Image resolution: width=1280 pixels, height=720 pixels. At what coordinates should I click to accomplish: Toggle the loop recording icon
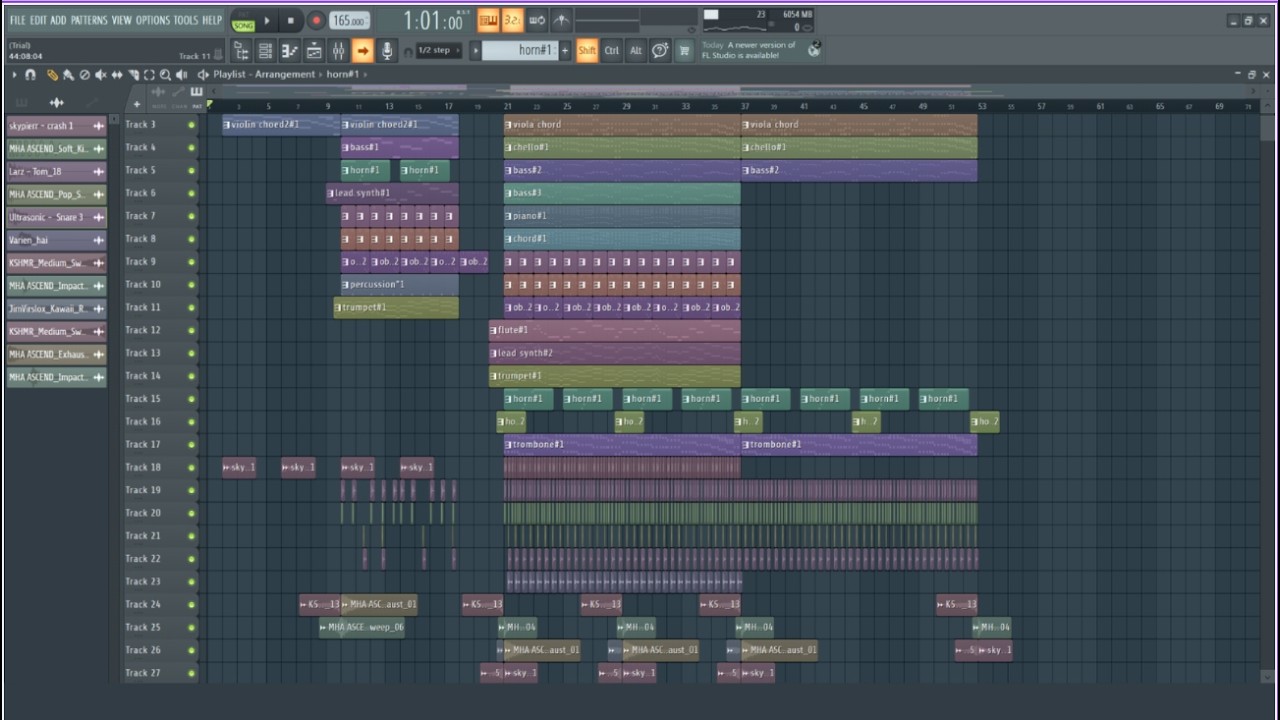tap(537, 20)
